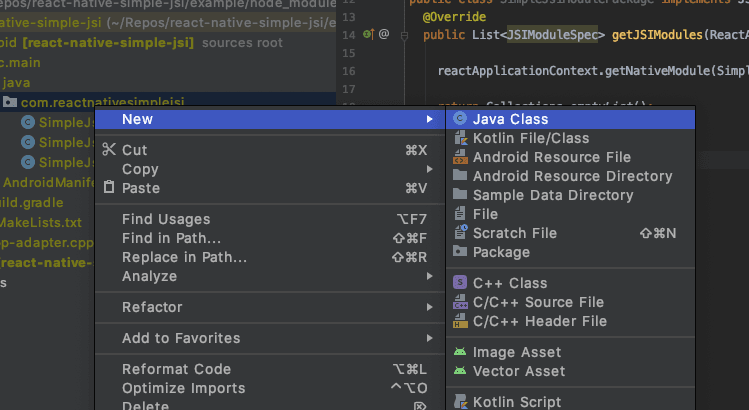Create a new File

coord(570,214)
